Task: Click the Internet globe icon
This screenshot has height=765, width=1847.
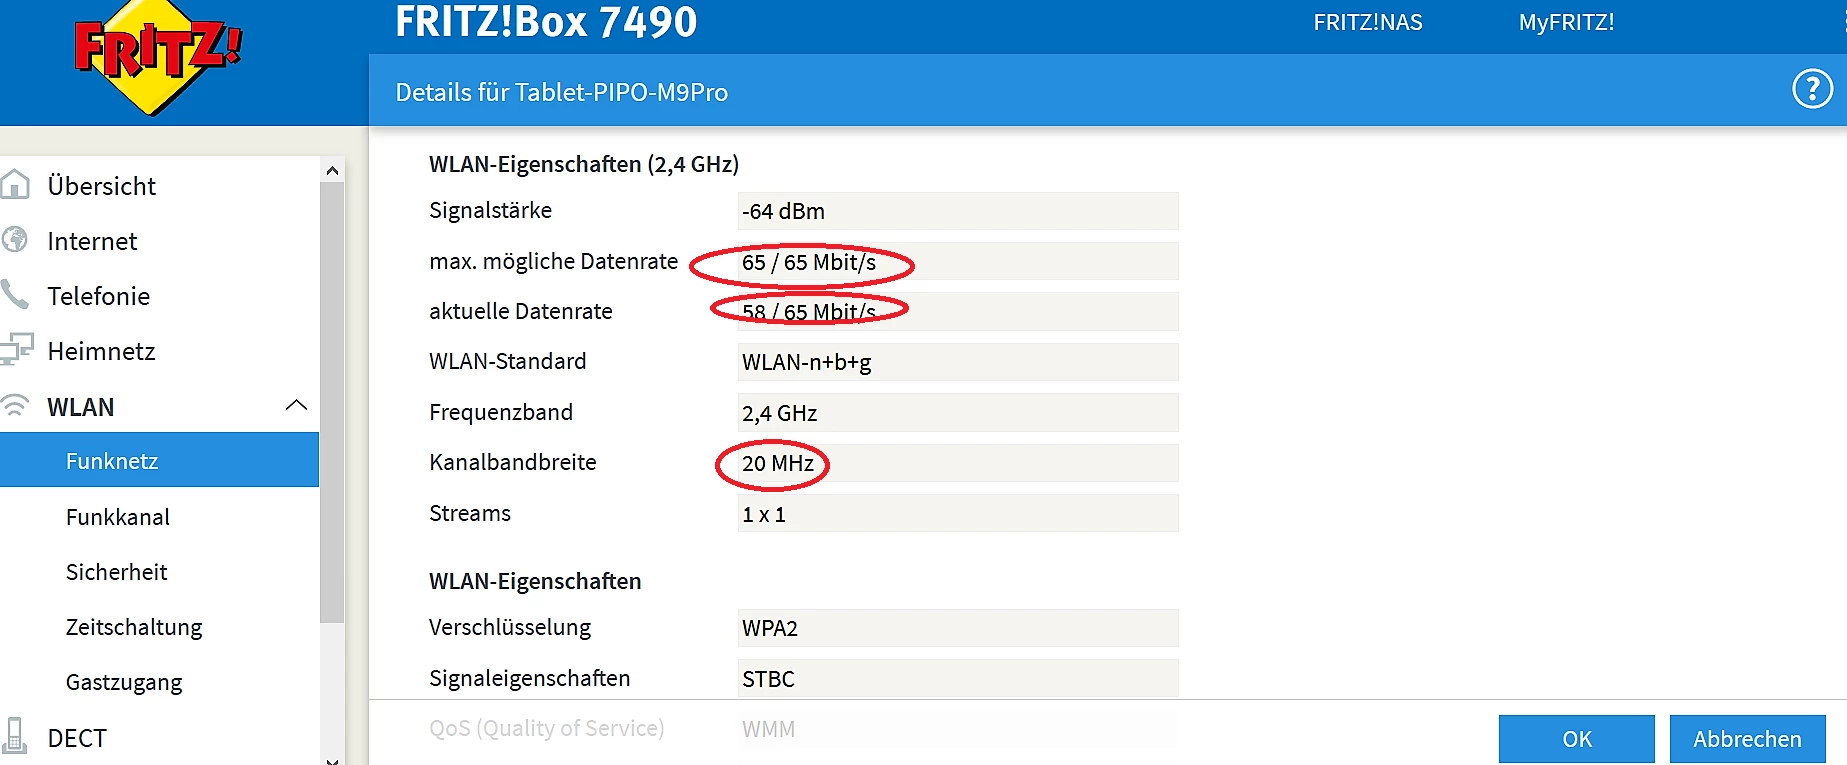Action: tap(15, 240)
